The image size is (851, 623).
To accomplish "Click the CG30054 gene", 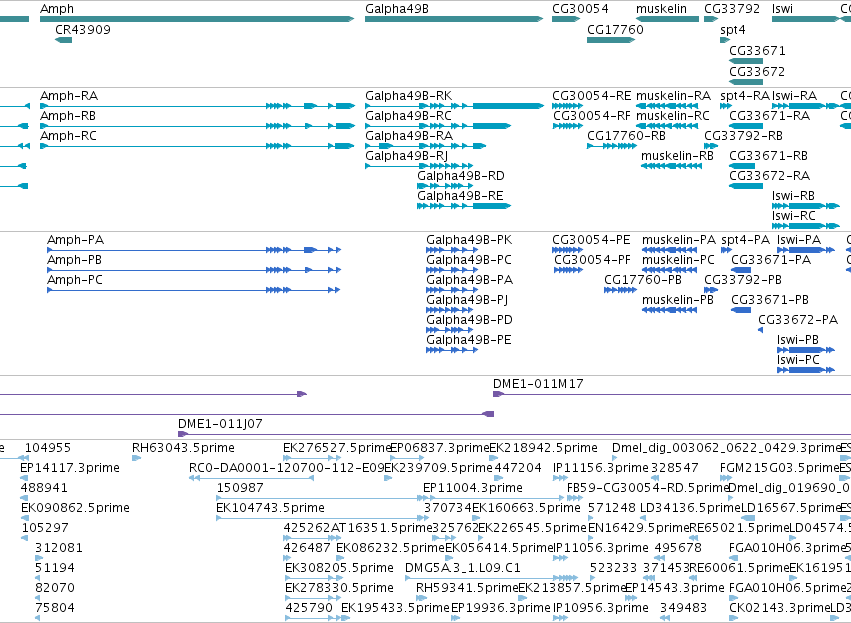I will coord(566,19).
